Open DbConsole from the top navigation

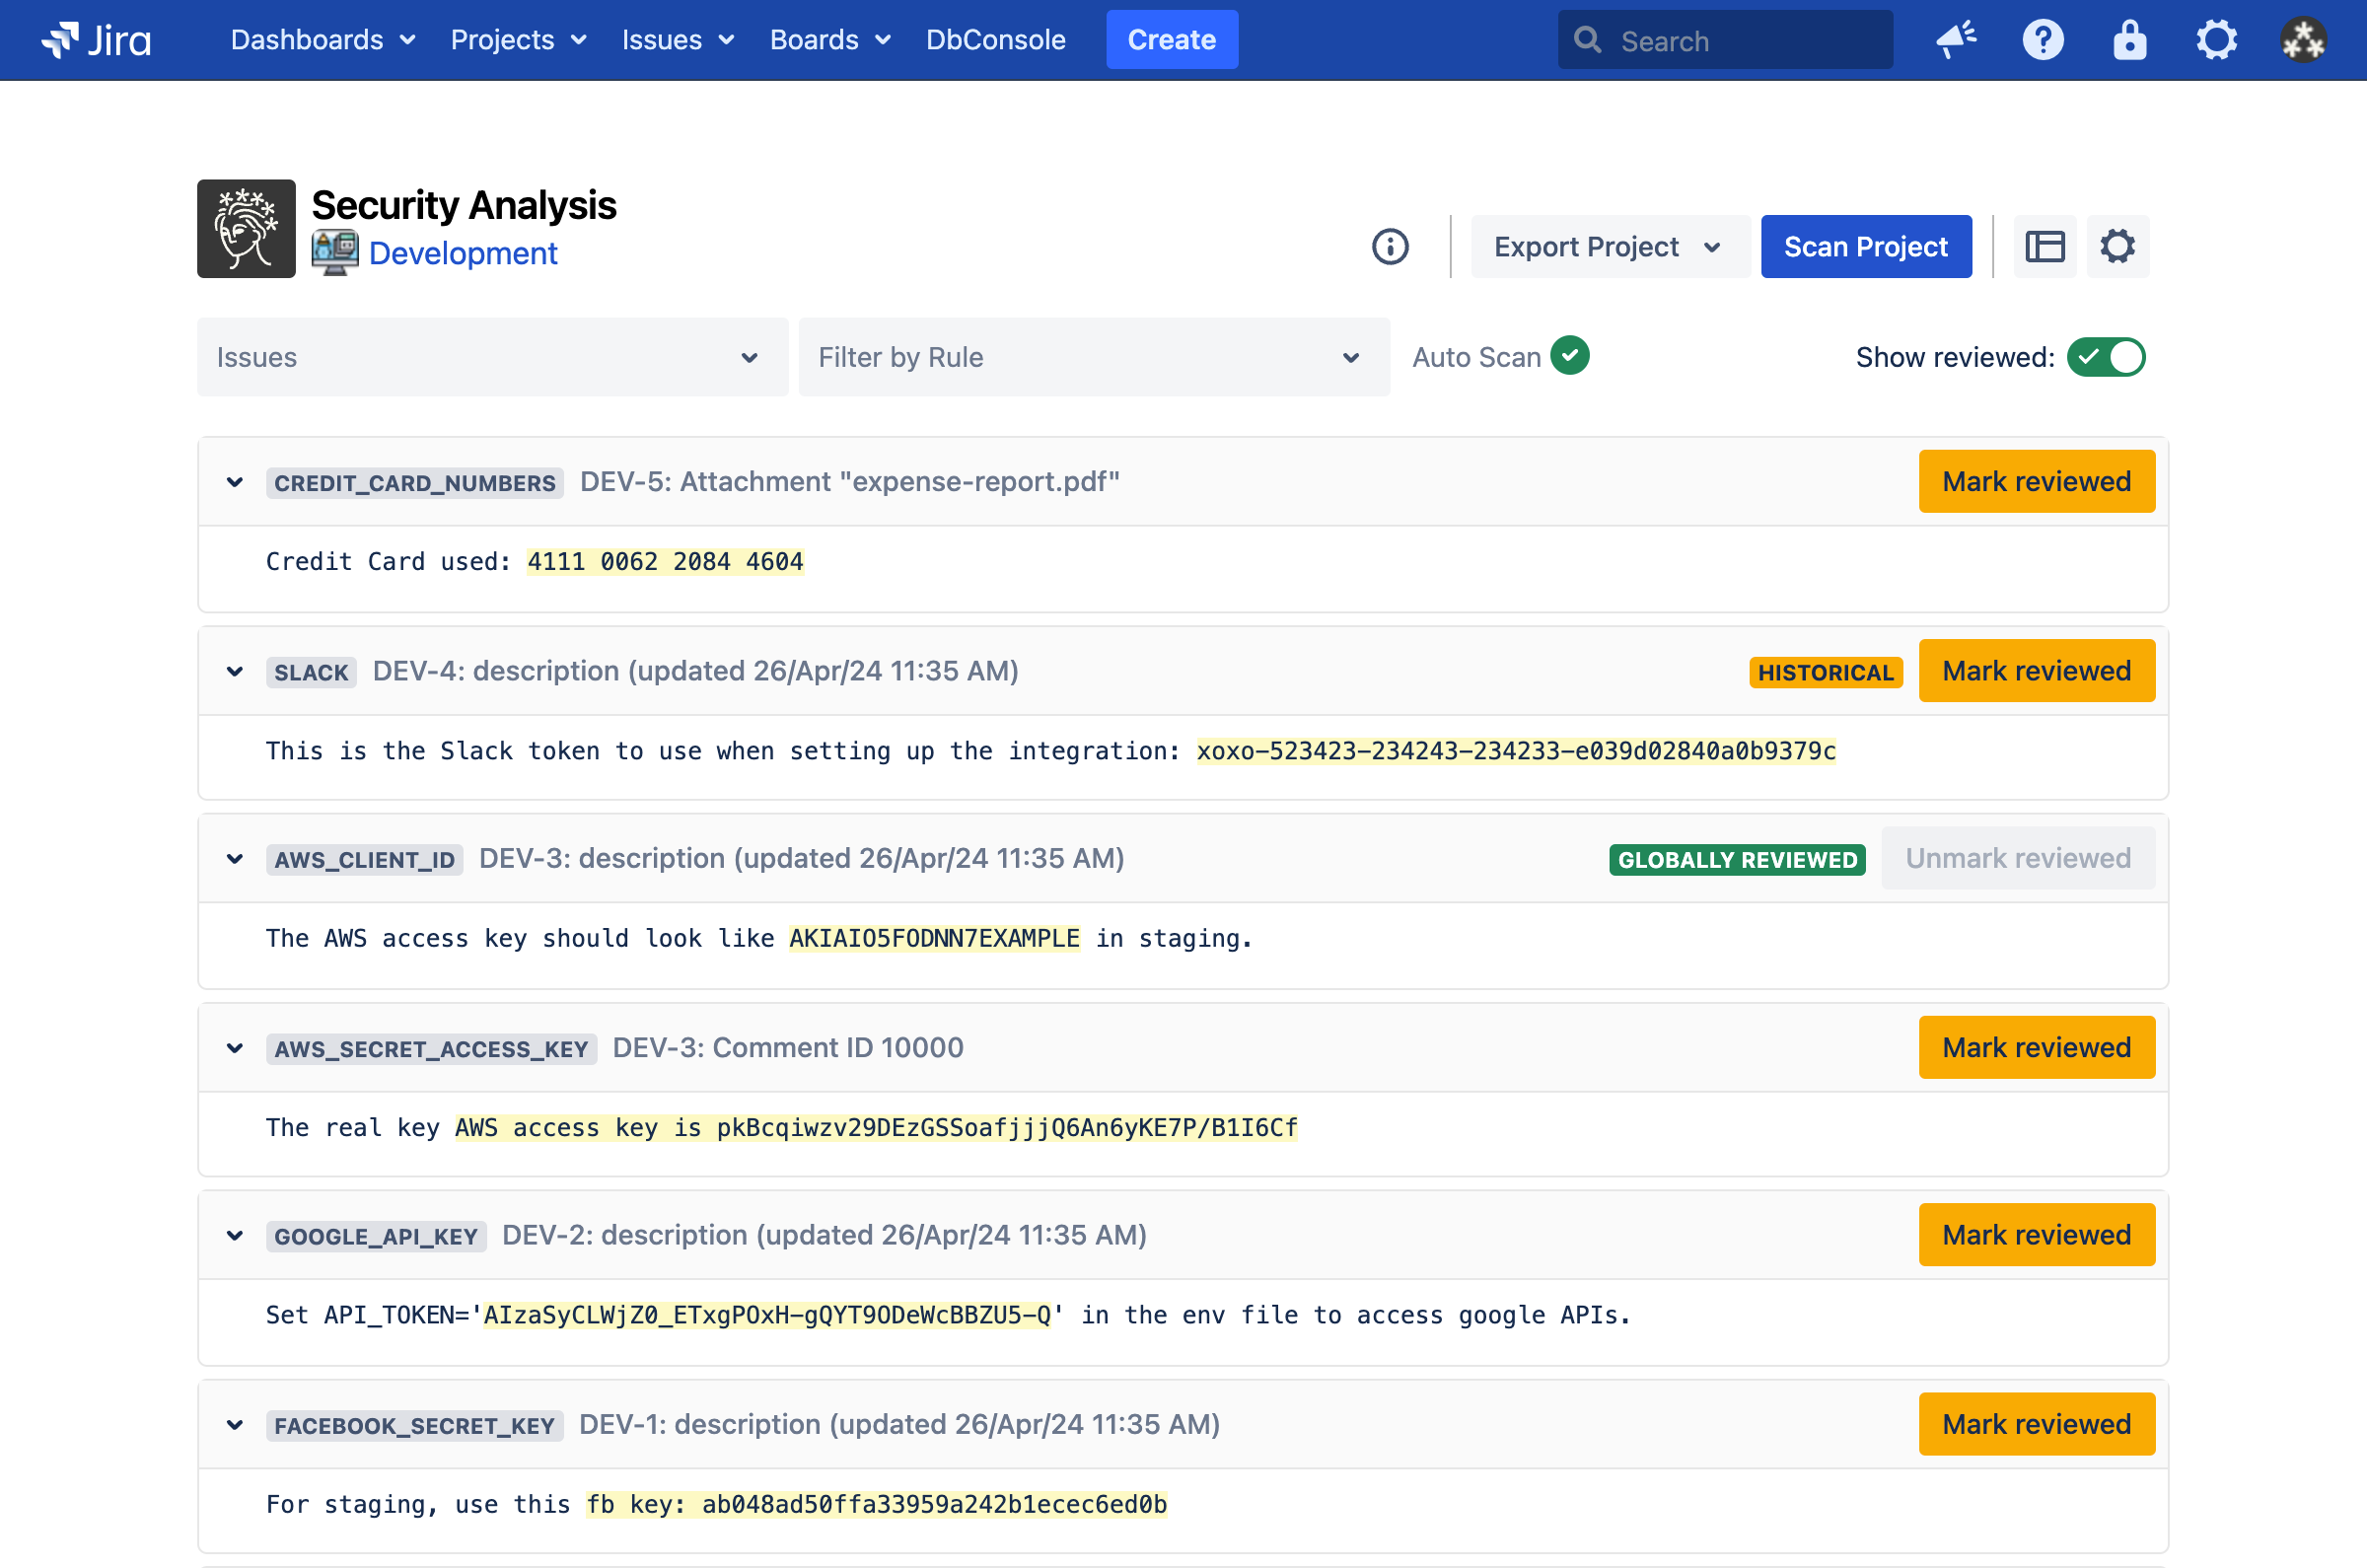click(995, 40)
